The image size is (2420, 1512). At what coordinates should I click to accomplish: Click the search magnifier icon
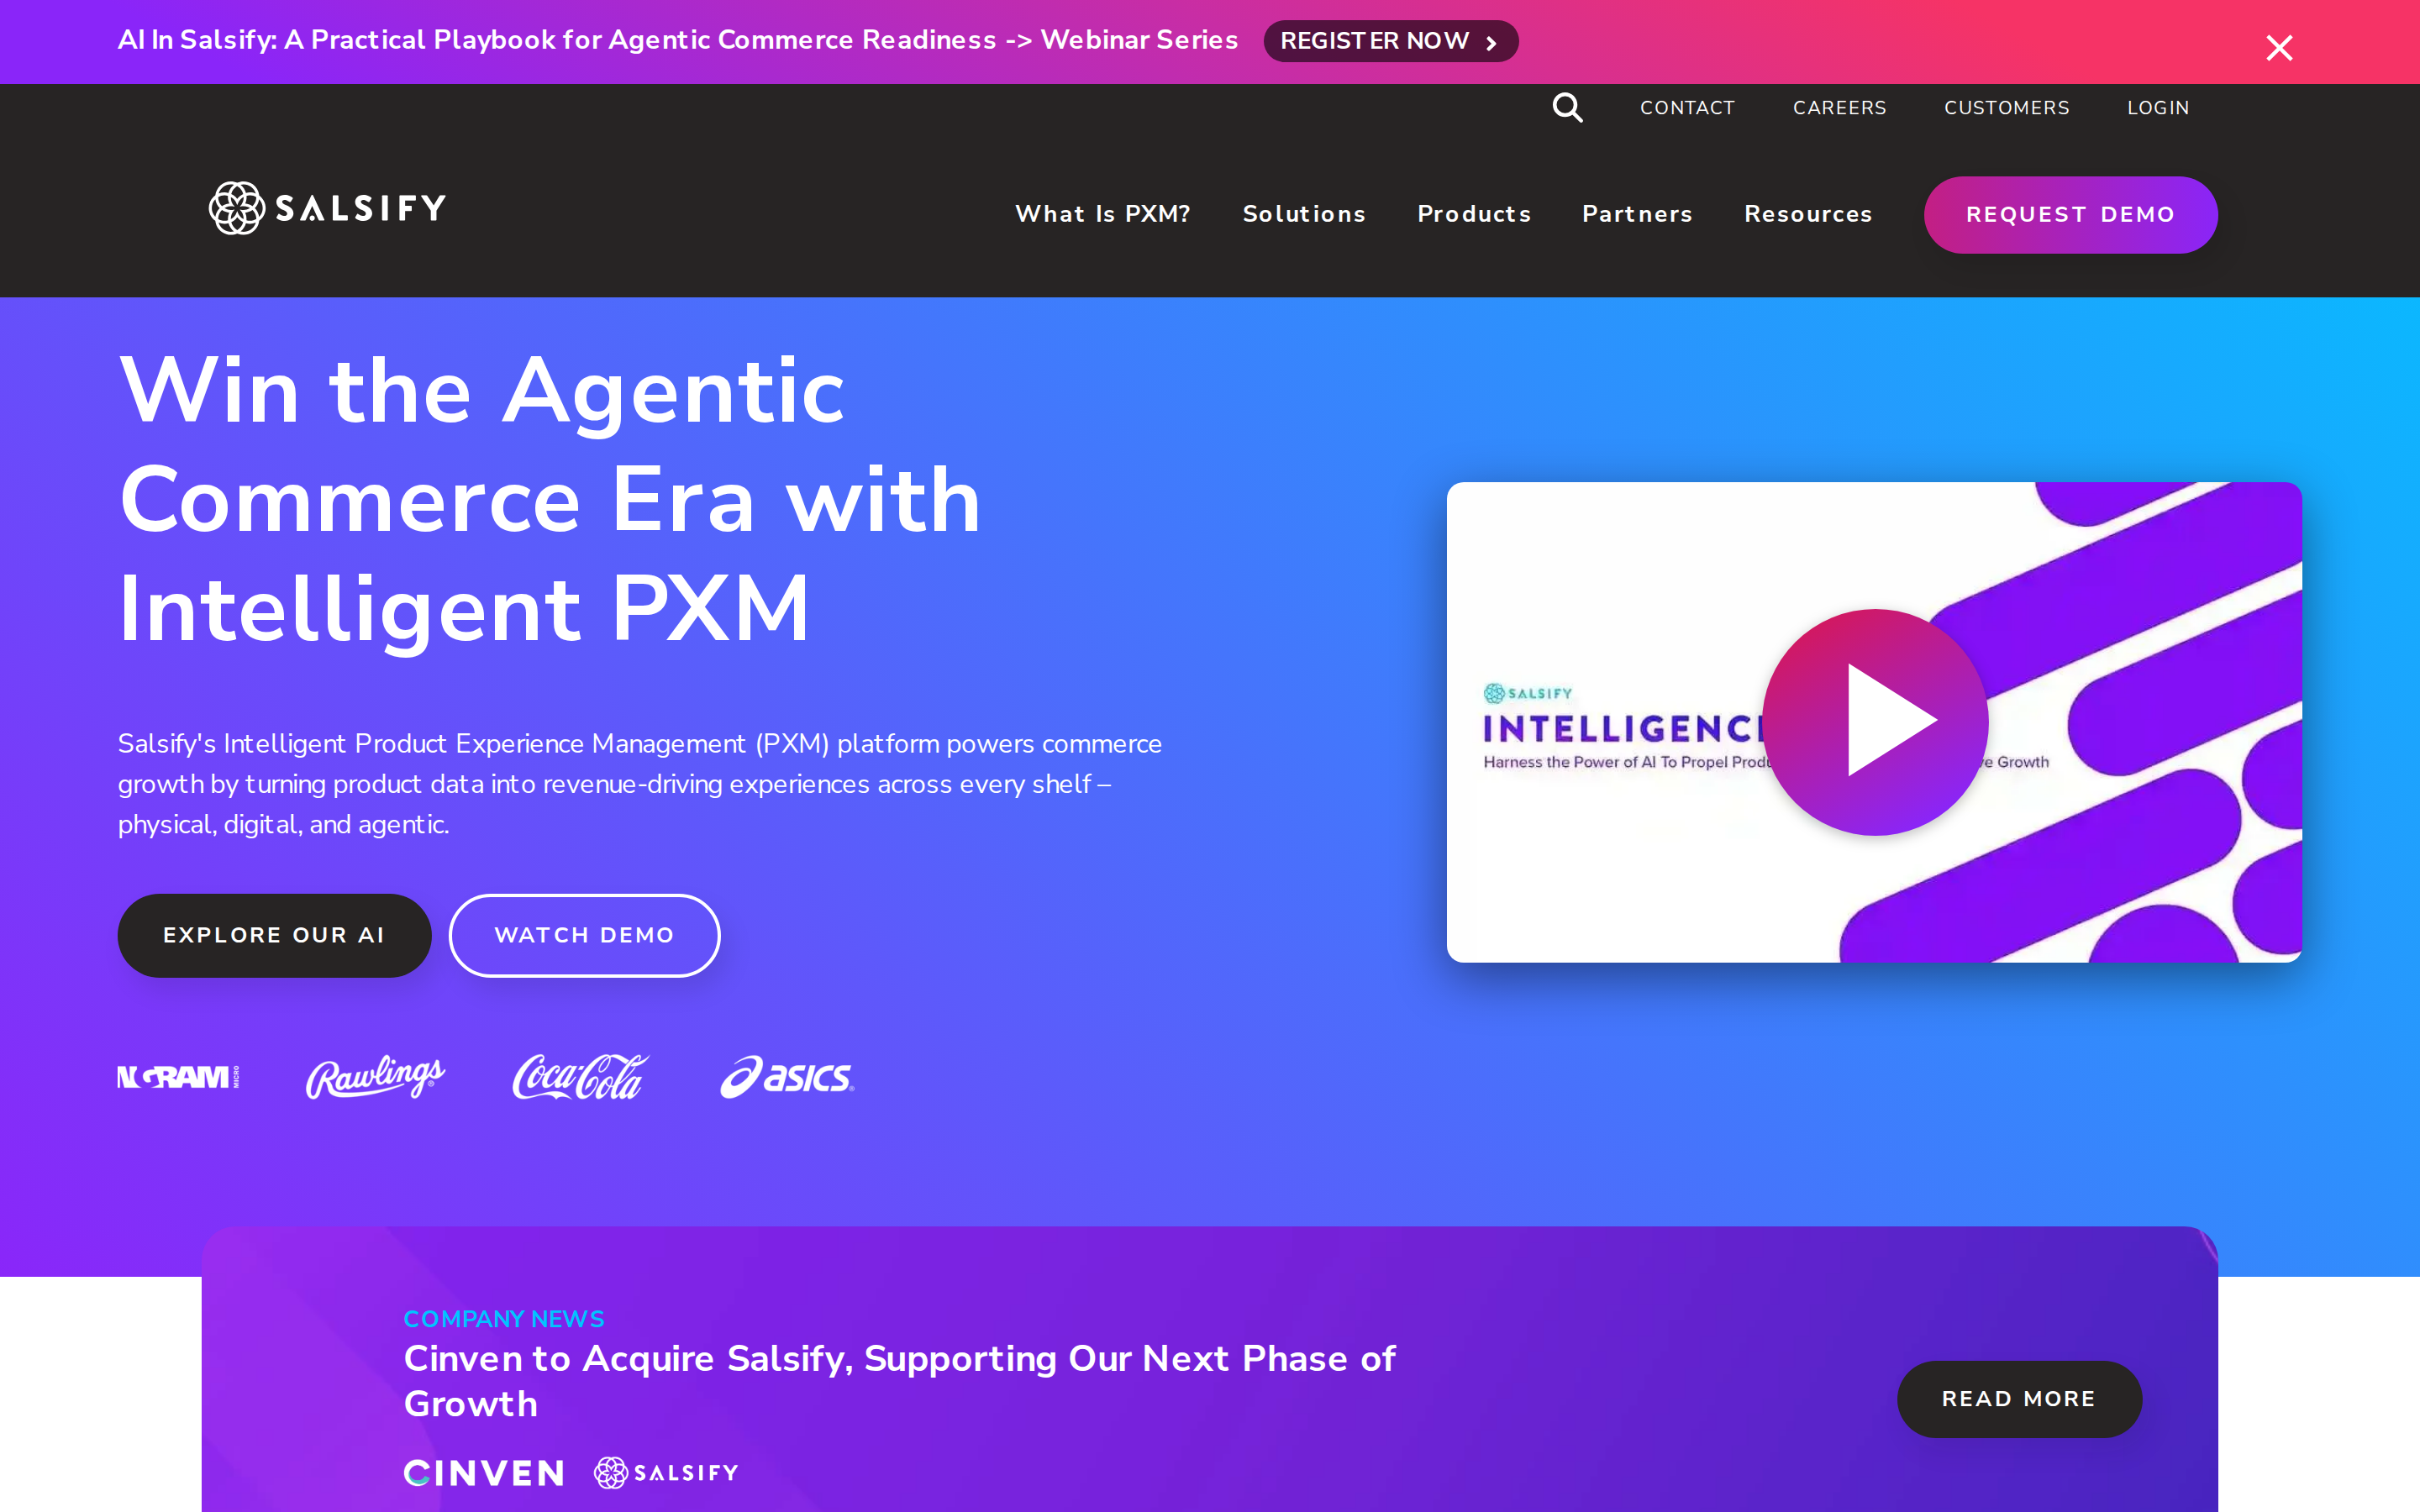pyautogui.click(x=1567, y=107)
